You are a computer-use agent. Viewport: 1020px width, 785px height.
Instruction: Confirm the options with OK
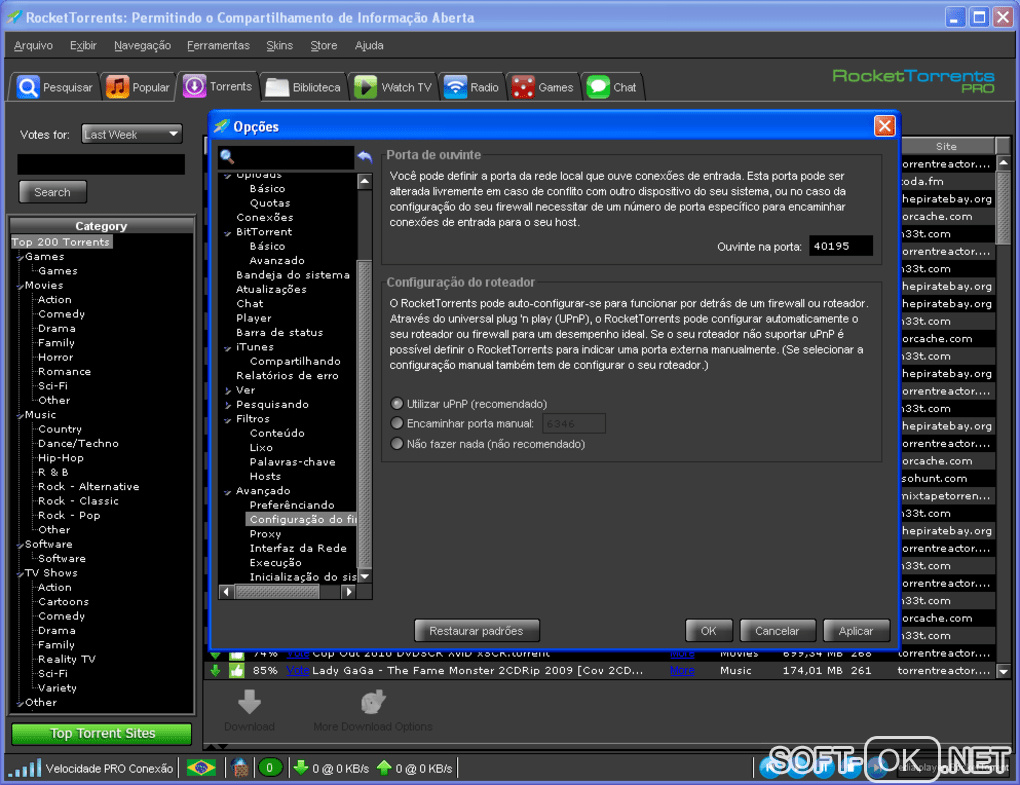pyautogui.click(x=708, y=631)
